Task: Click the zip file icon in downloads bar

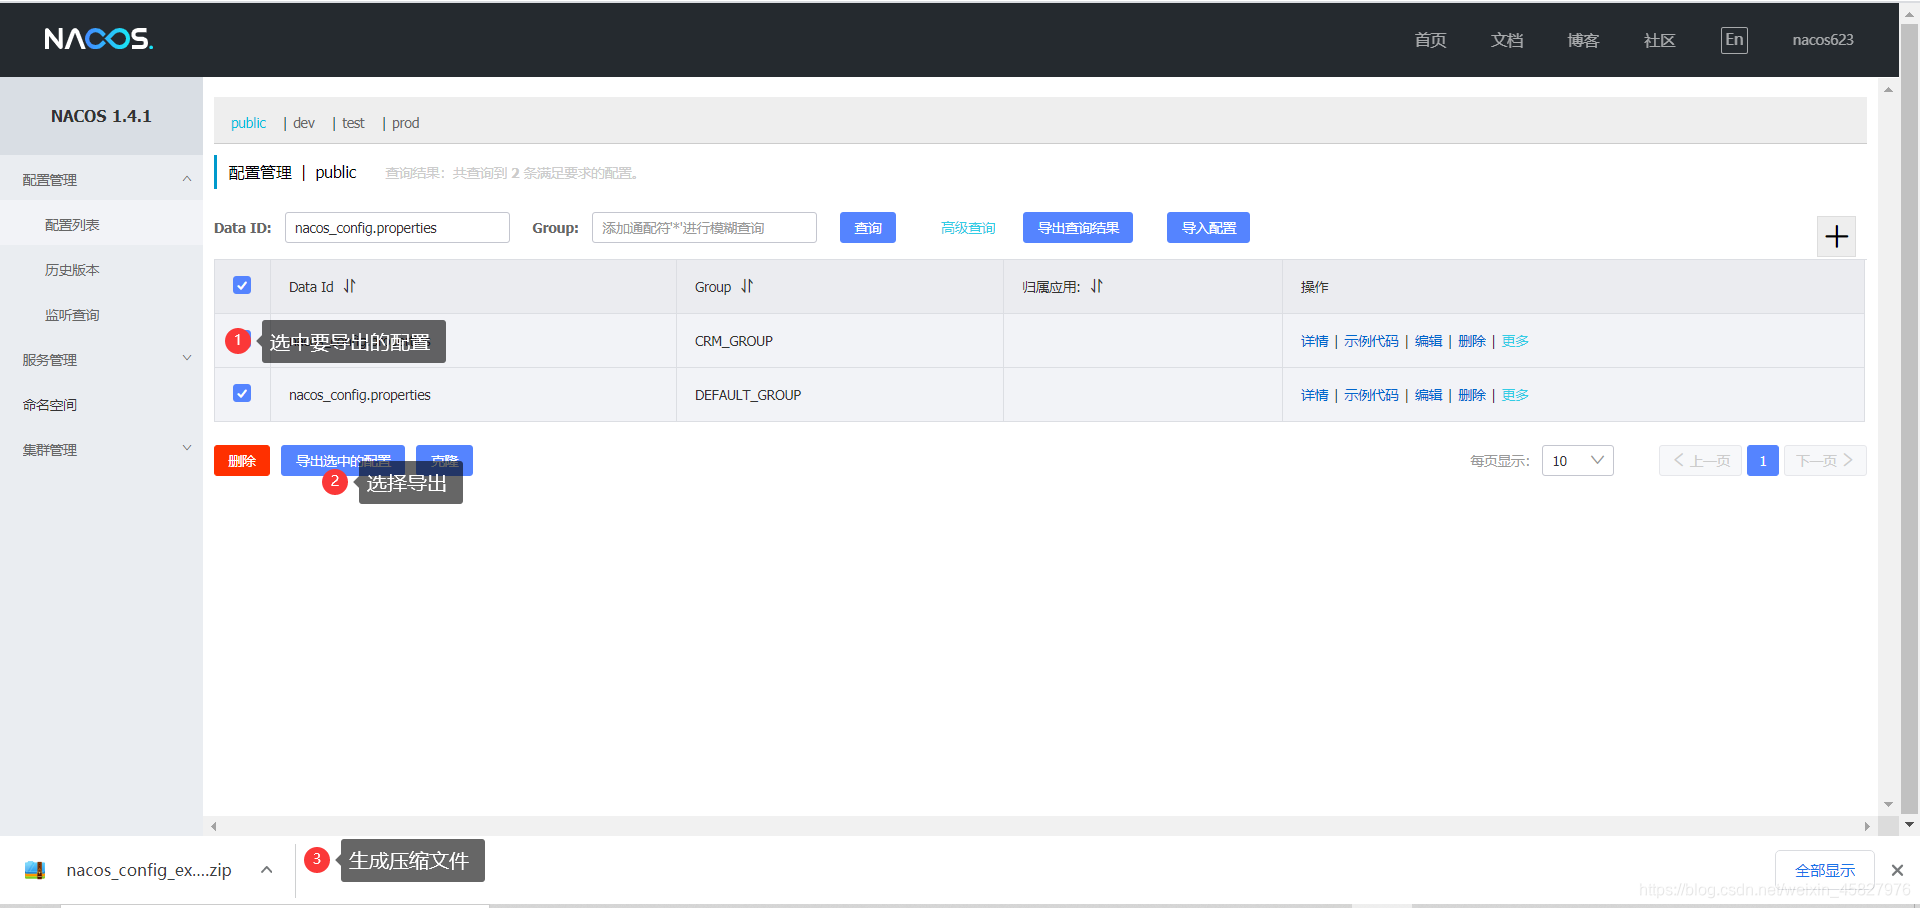Action: coord(35,870)
